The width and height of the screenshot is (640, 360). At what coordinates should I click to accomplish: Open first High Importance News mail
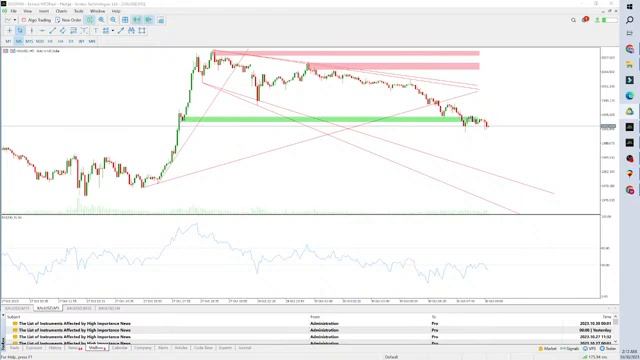pos(310,323)
